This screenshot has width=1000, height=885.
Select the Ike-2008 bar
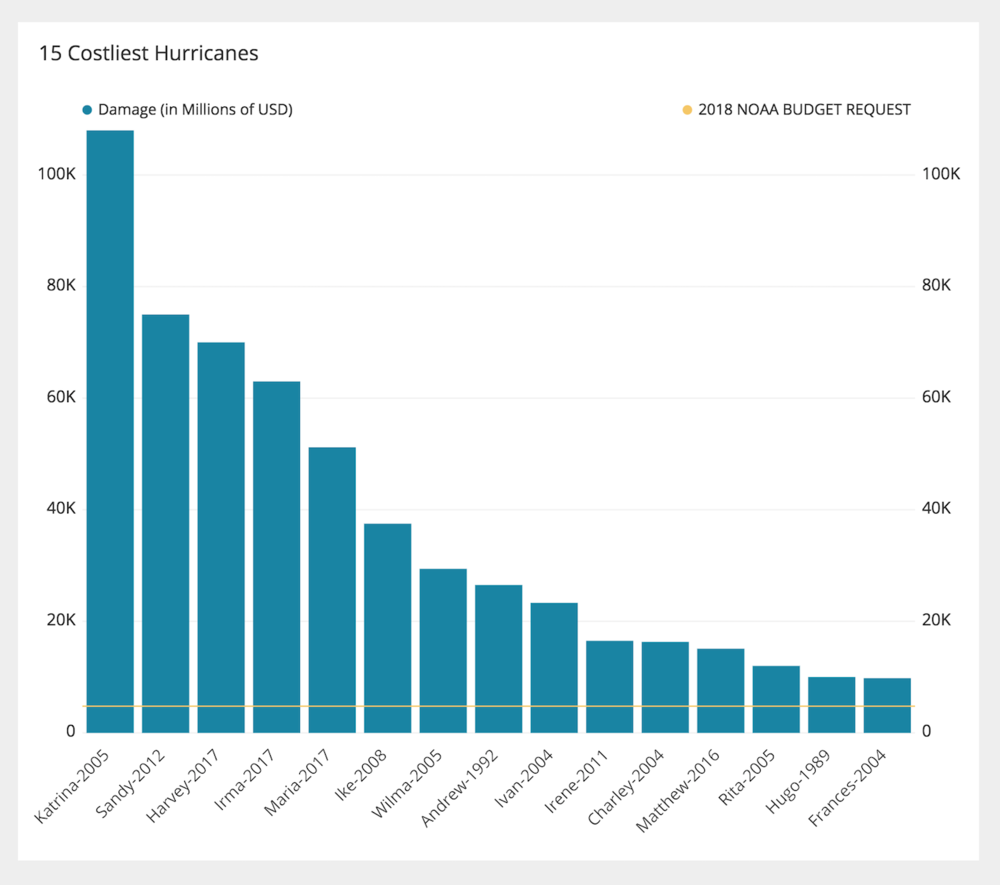click(x=388, y=628)
